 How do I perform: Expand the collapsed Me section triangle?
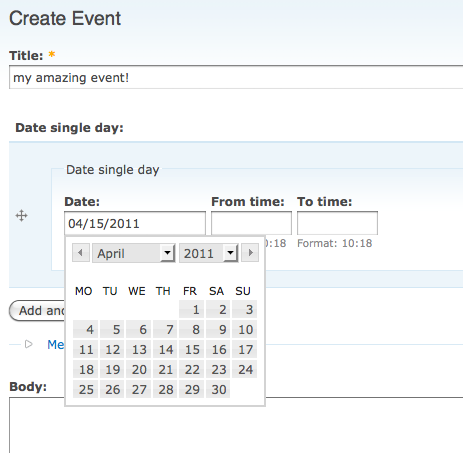(29, 344)
